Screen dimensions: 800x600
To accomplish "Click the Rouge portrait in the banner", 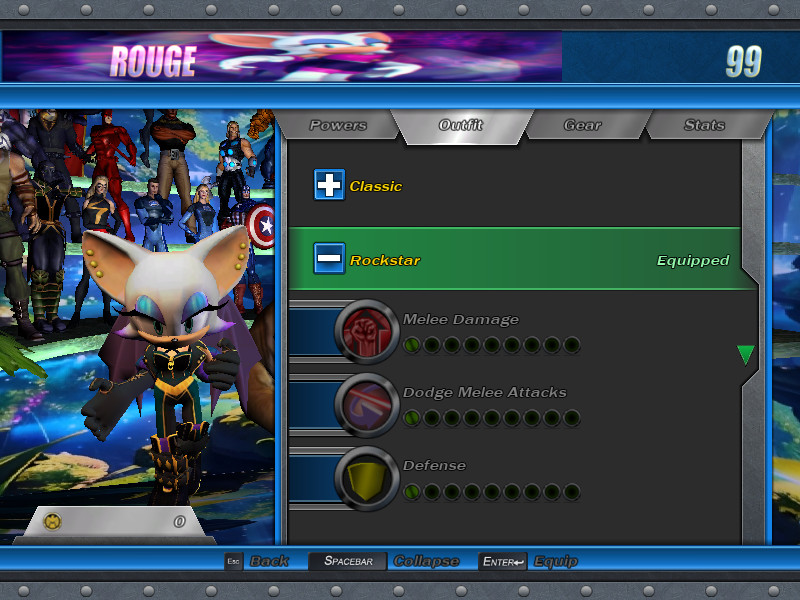I will (x=316, y=57).
